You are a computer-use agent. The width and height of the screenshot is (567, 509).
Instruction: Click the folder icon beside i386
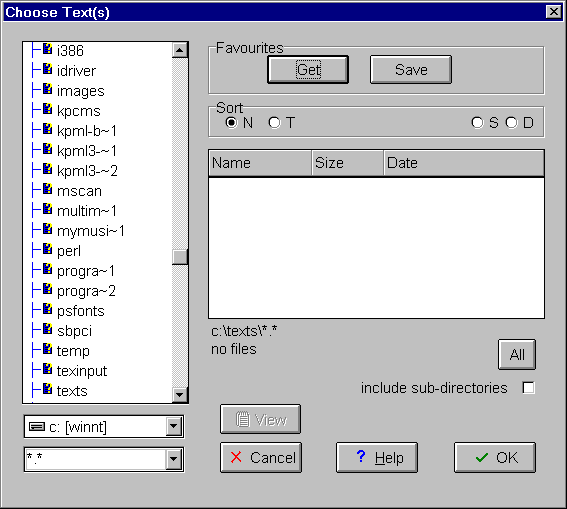[x=47, y=48]
